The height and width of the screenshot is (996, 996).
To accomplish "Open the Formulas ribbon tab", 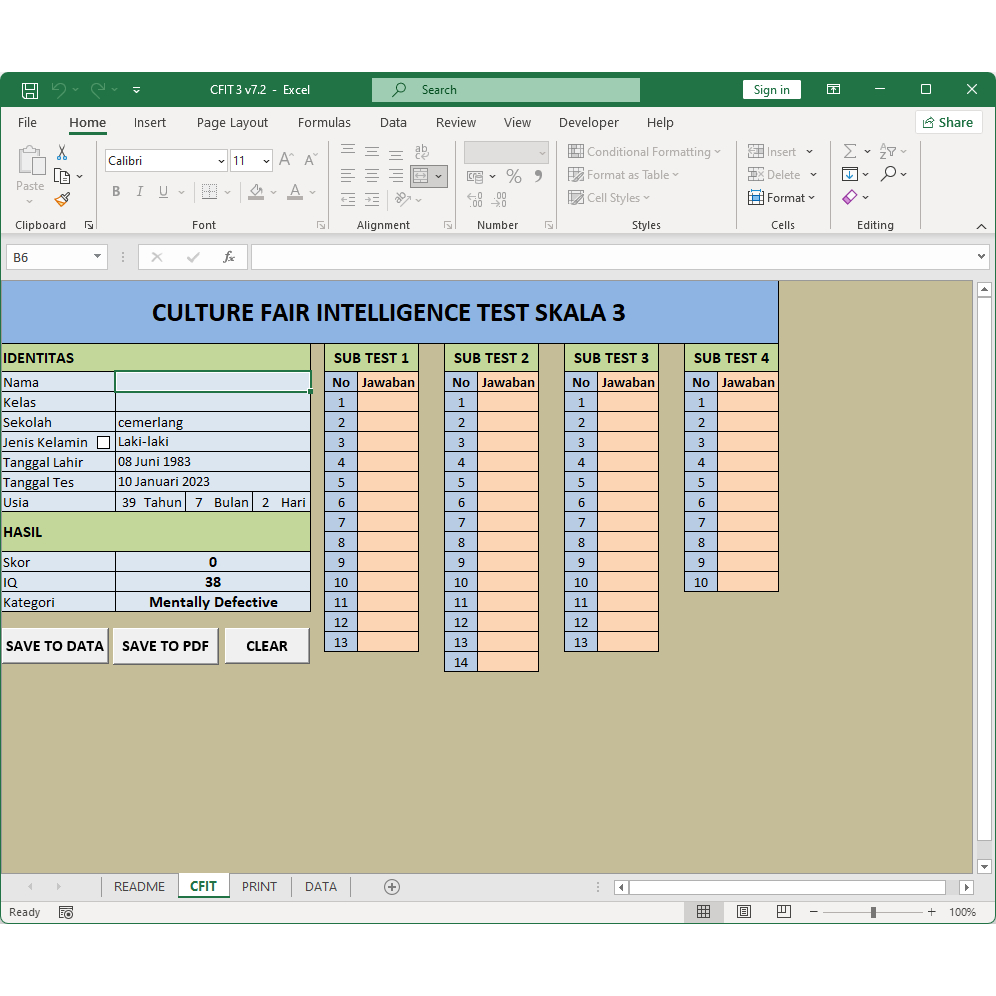I will tap(324, 123).
